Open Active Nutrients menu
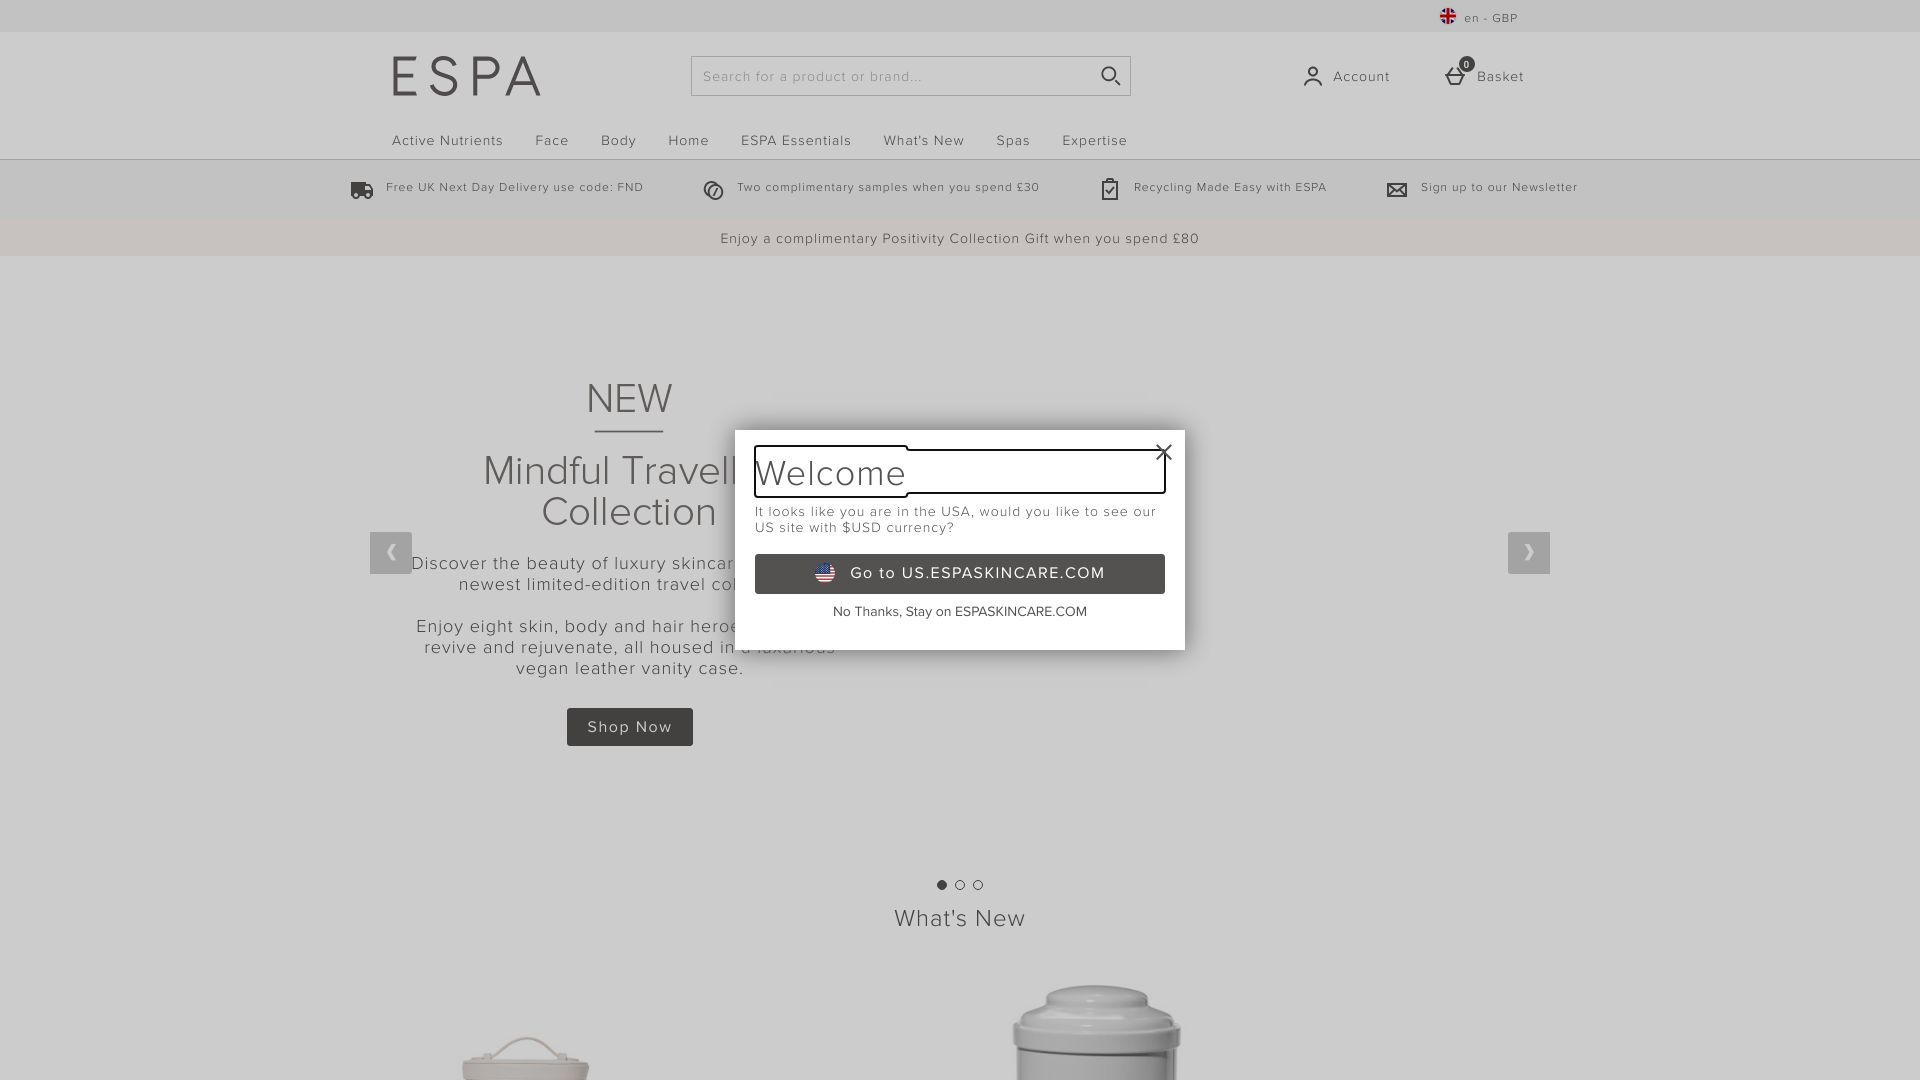This screenshot has width=1920, height=1080. coord(447,141)
